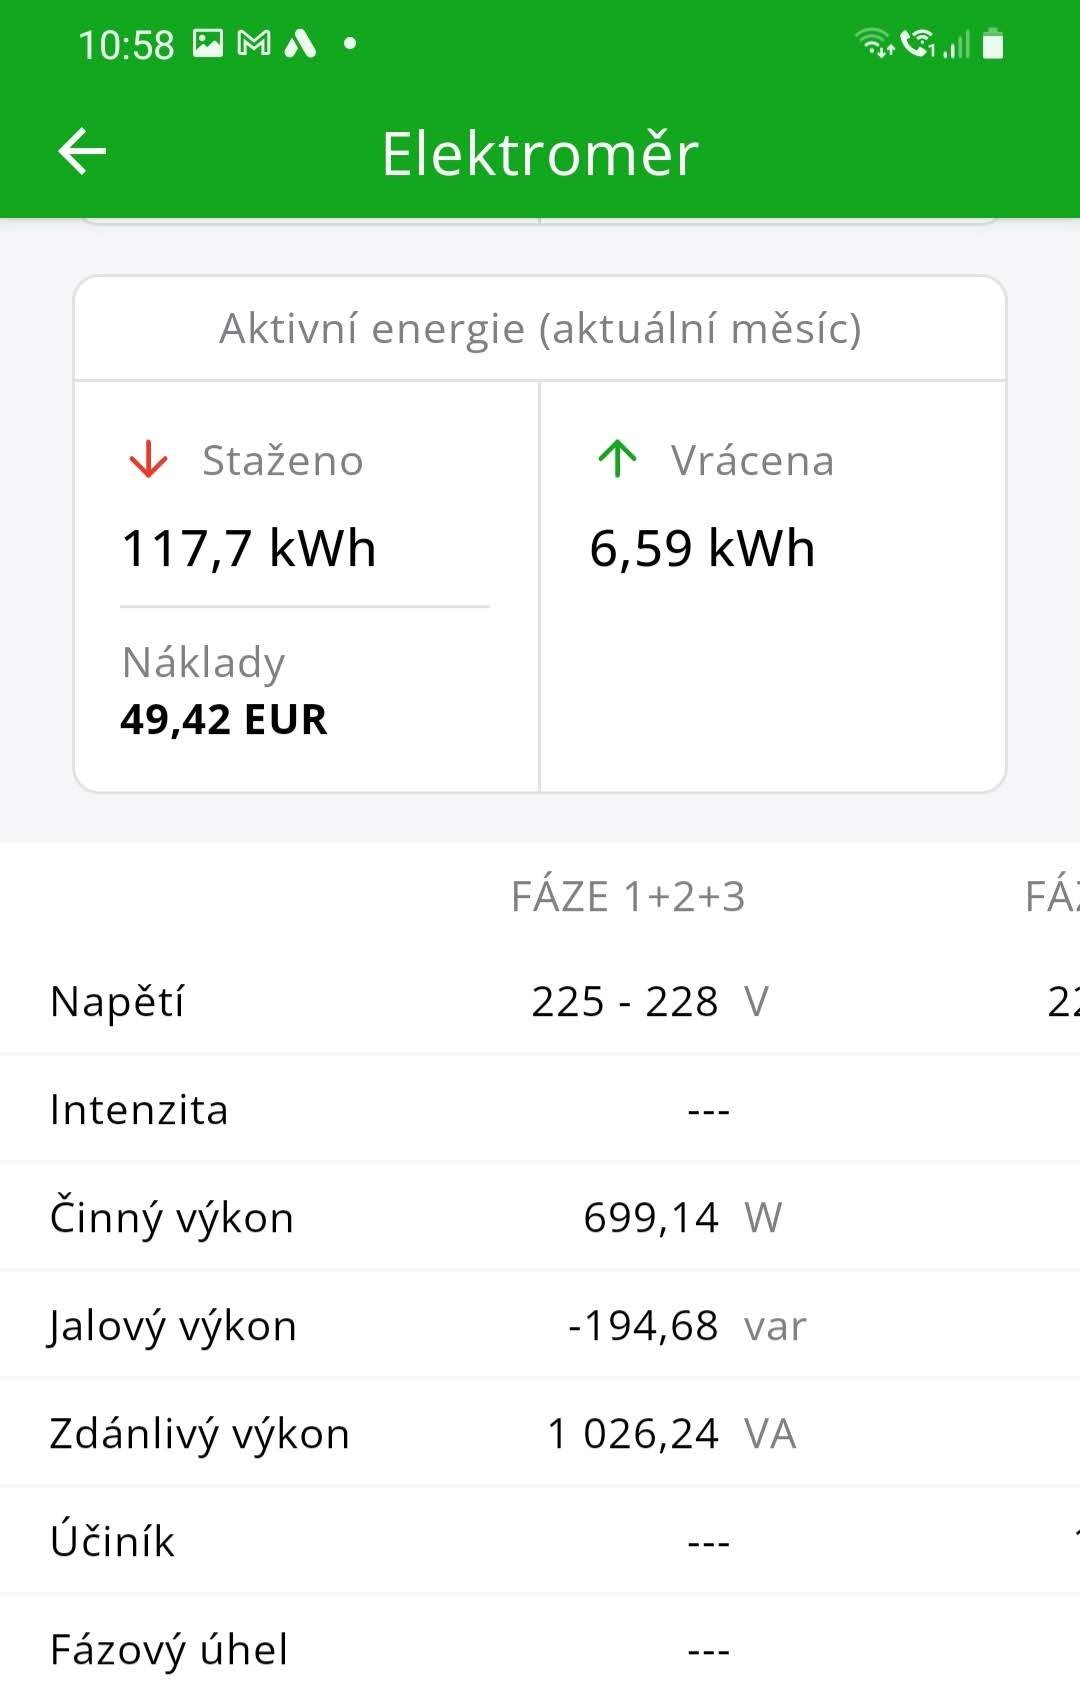The image size is (1080, 1699).
Task: Tap the back arrow in header
Action: (x=82, y=152)
